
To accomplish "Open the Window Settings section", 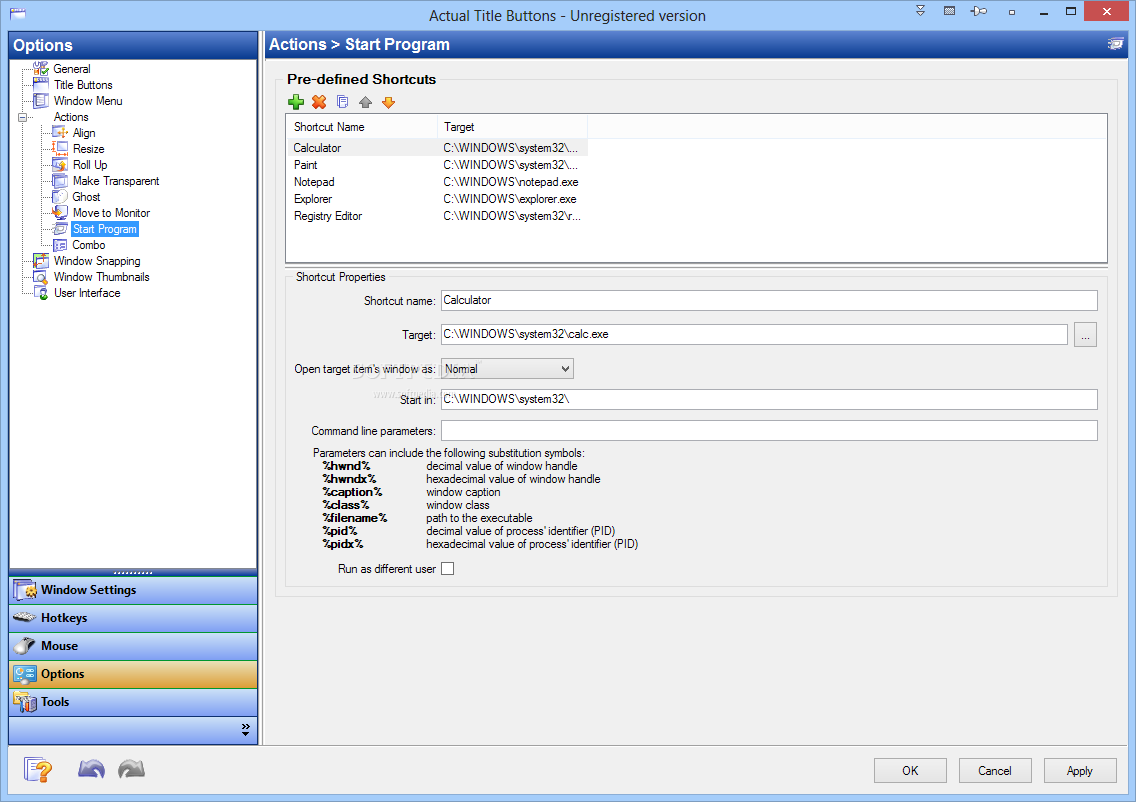I will coord(133,590).
